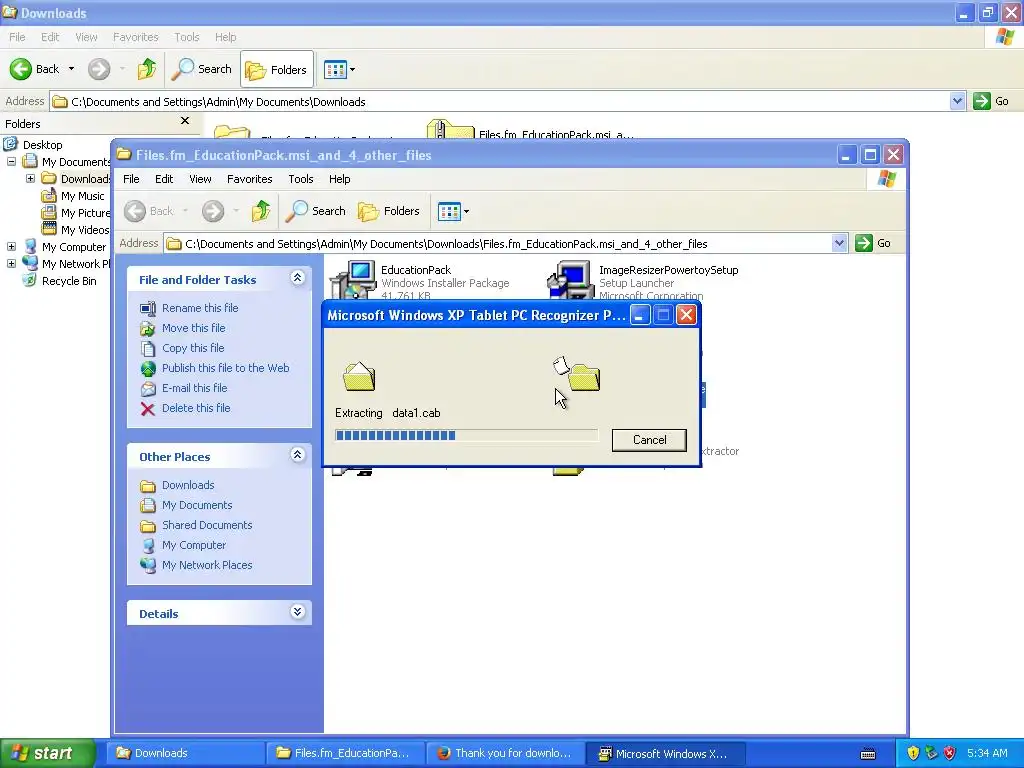This screenshot has width=1024, height=768.
Task: Click extraction progress bar
Action: coord(466,436)
